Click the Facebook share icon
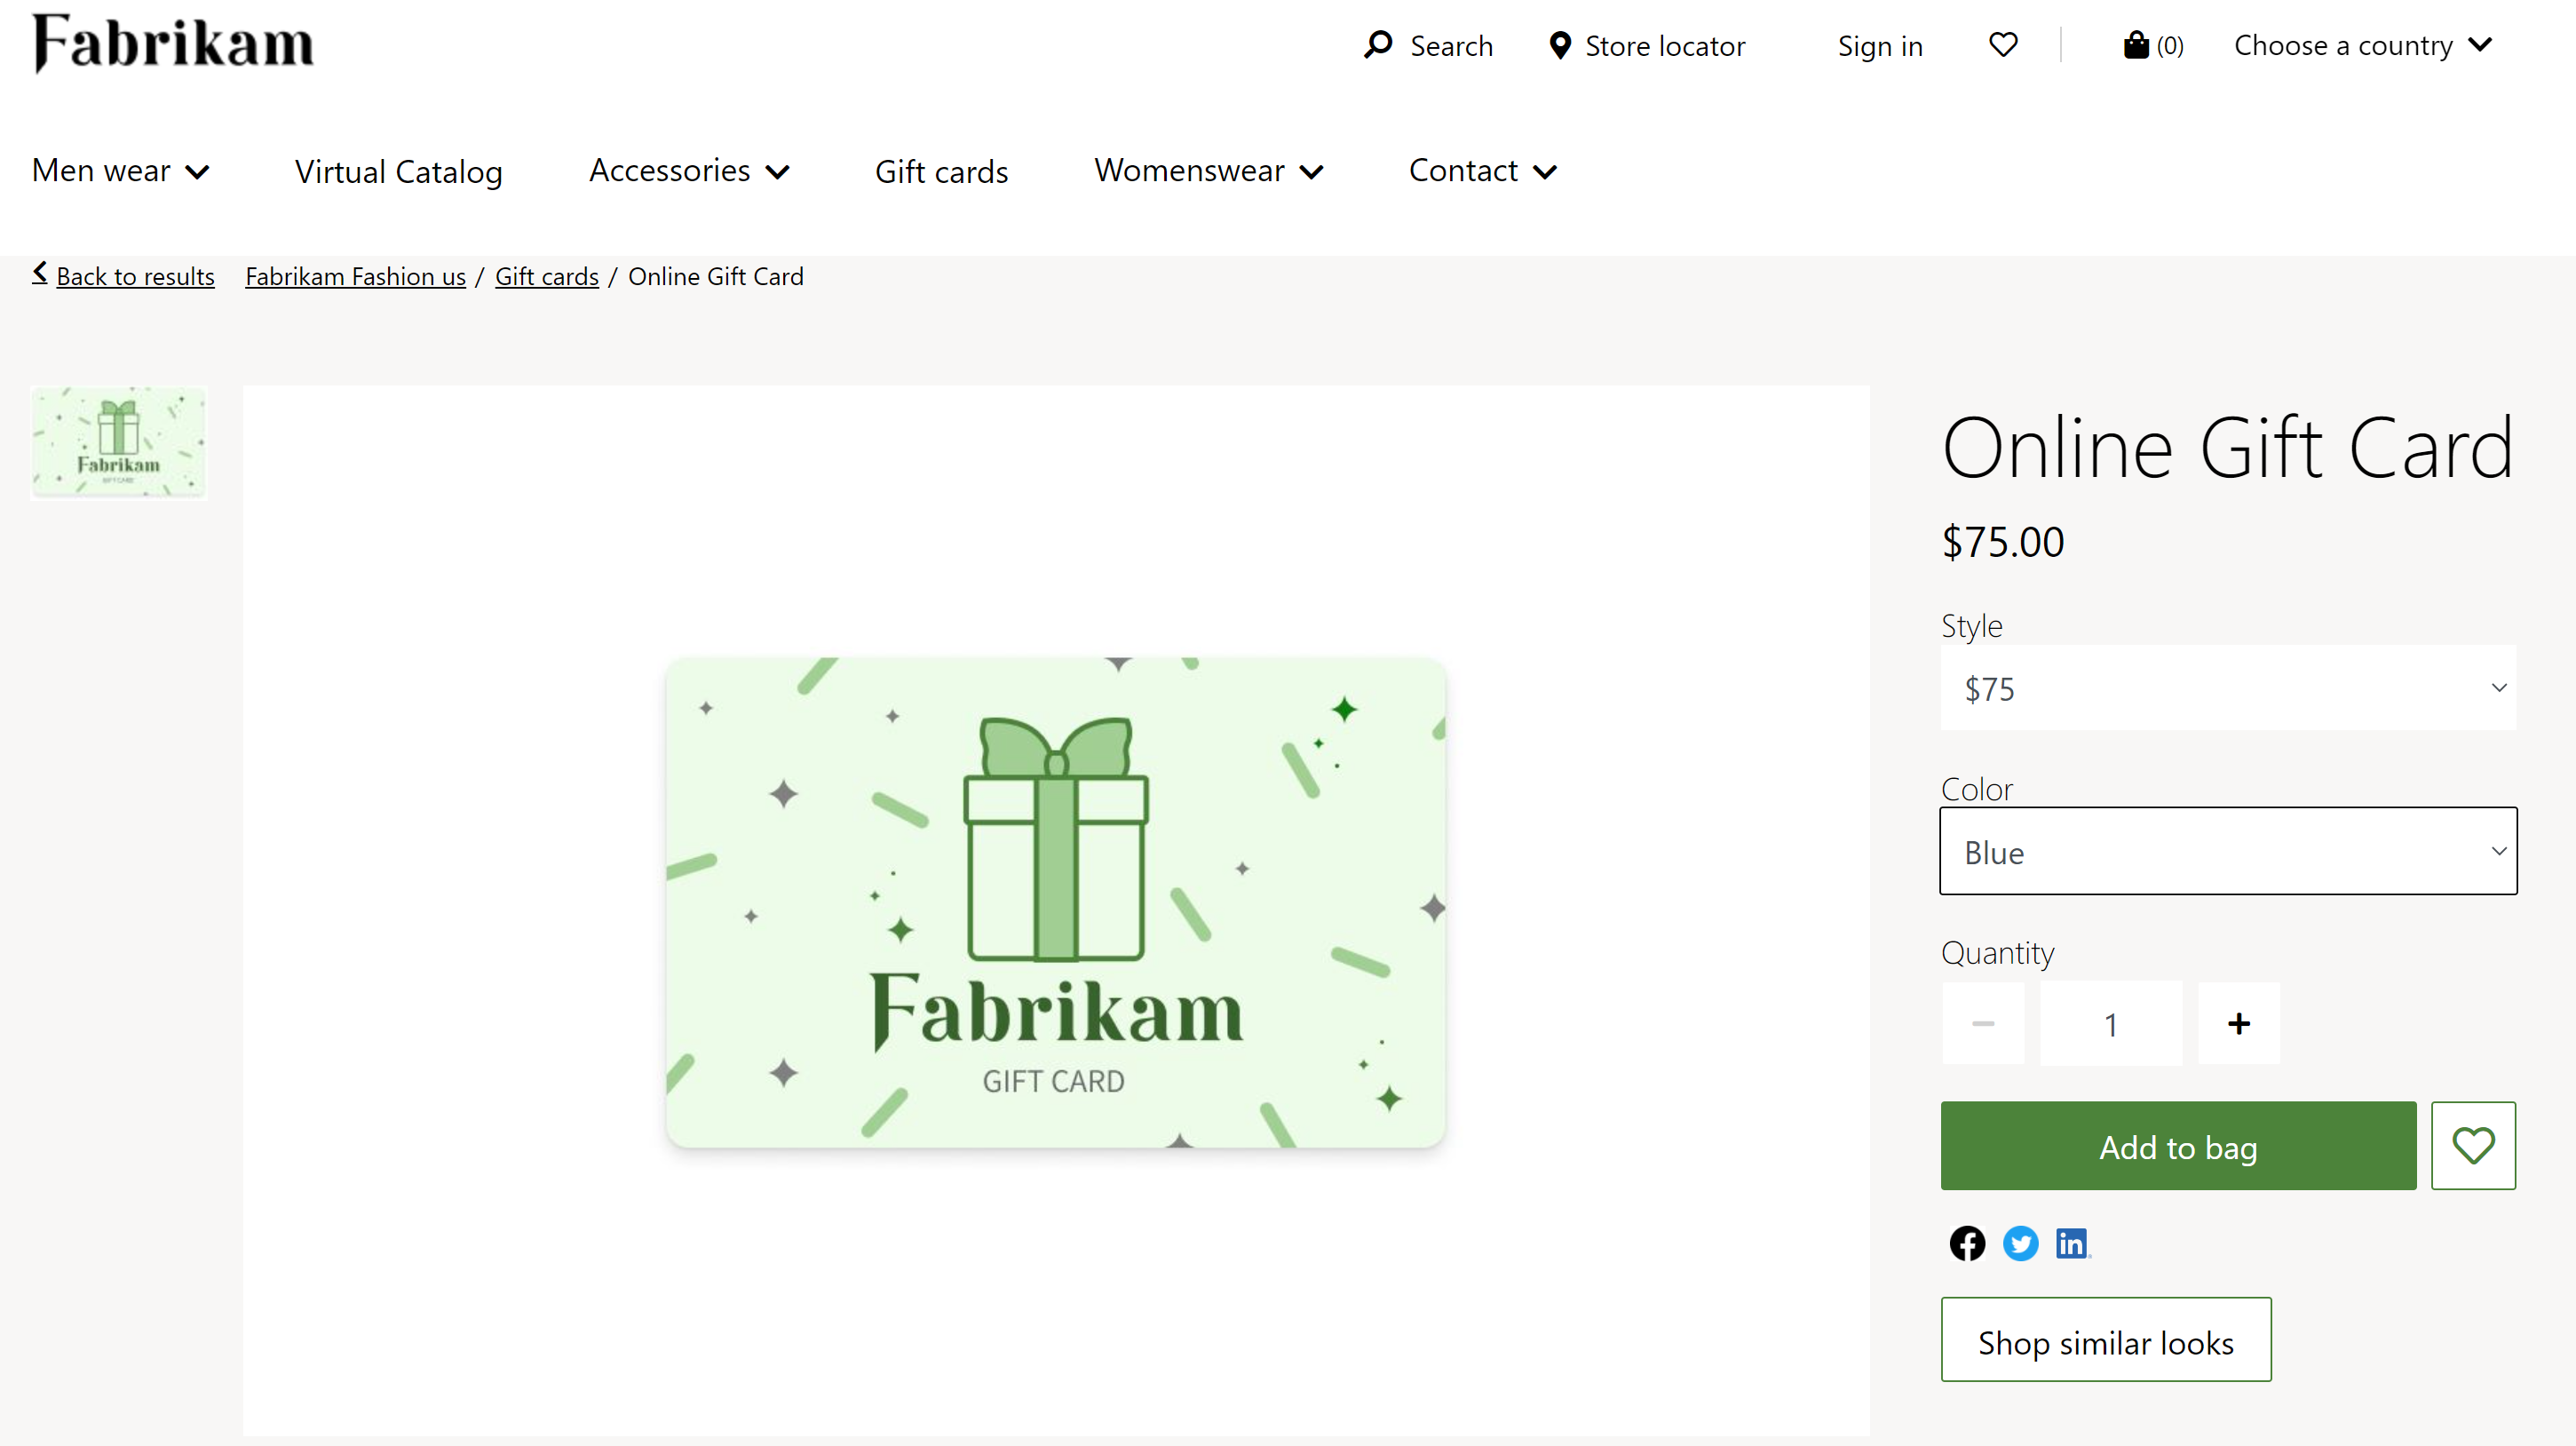 (x=1966, y=1243)
